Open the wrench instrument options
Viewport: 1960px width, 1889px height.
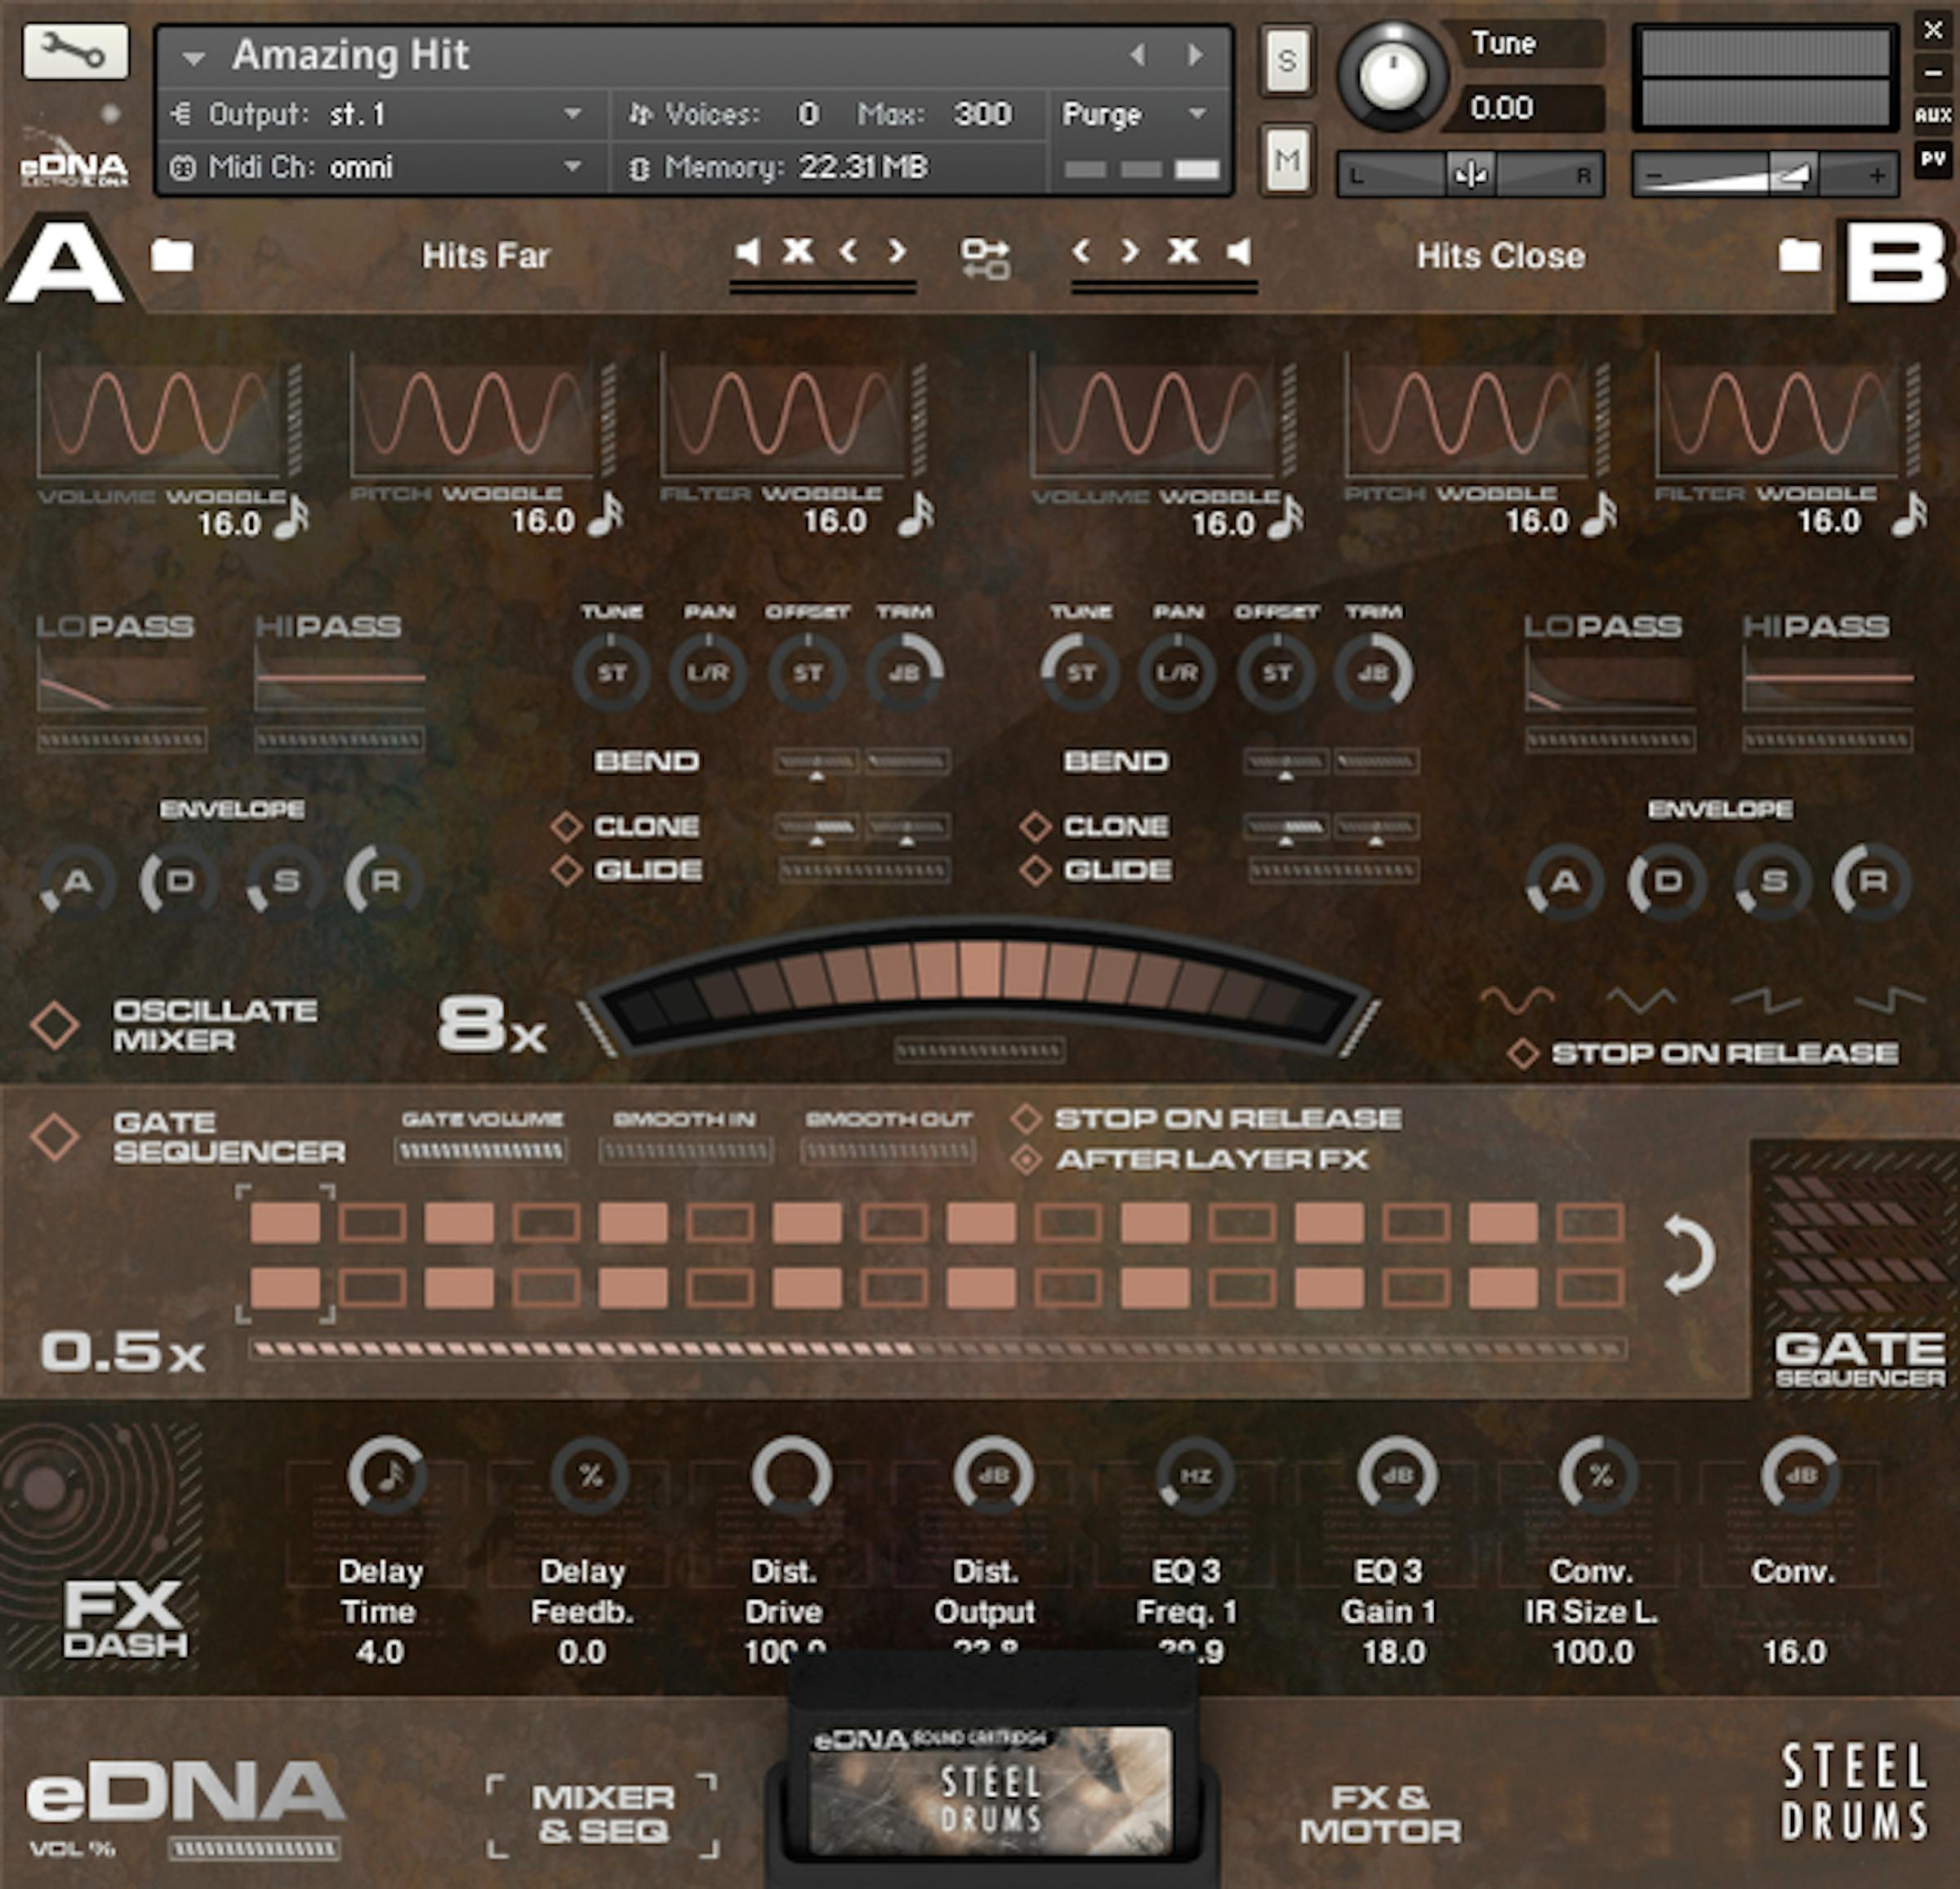pyautogui.click(x=75, y=51)
